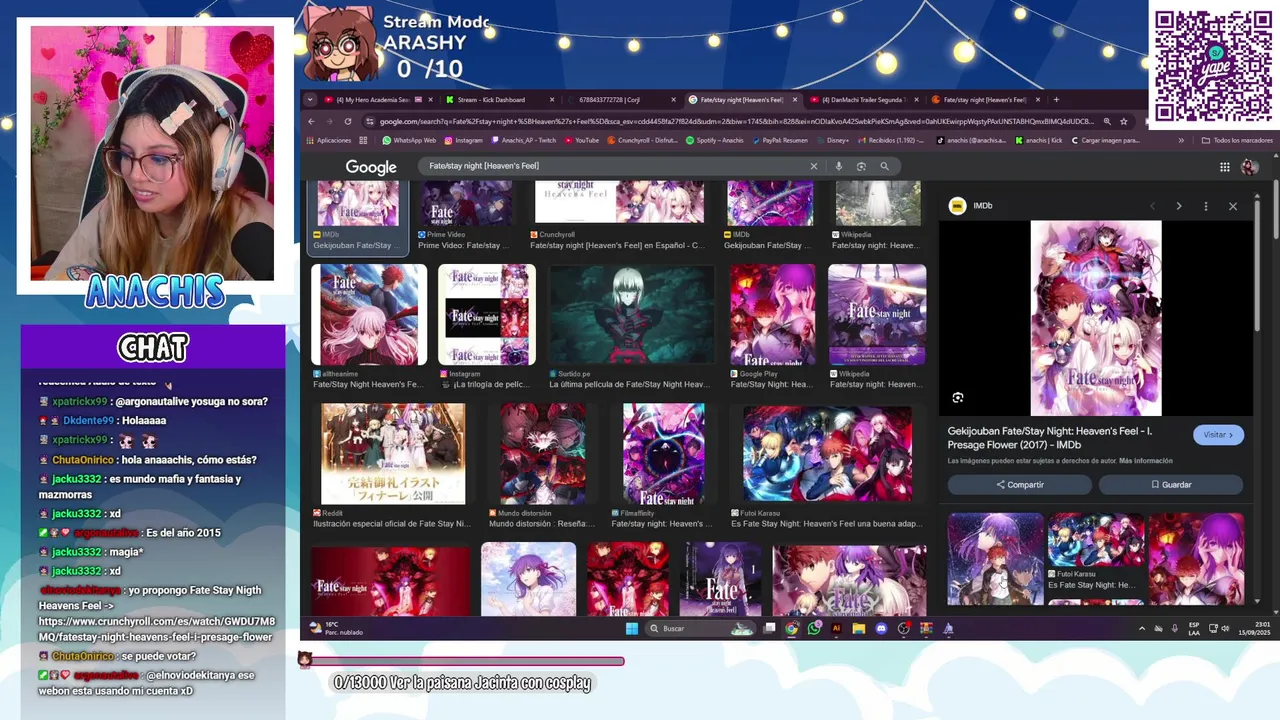1280x720 pixels.
Task: Bookmark this page with the star
Action: click(1124, 121)
